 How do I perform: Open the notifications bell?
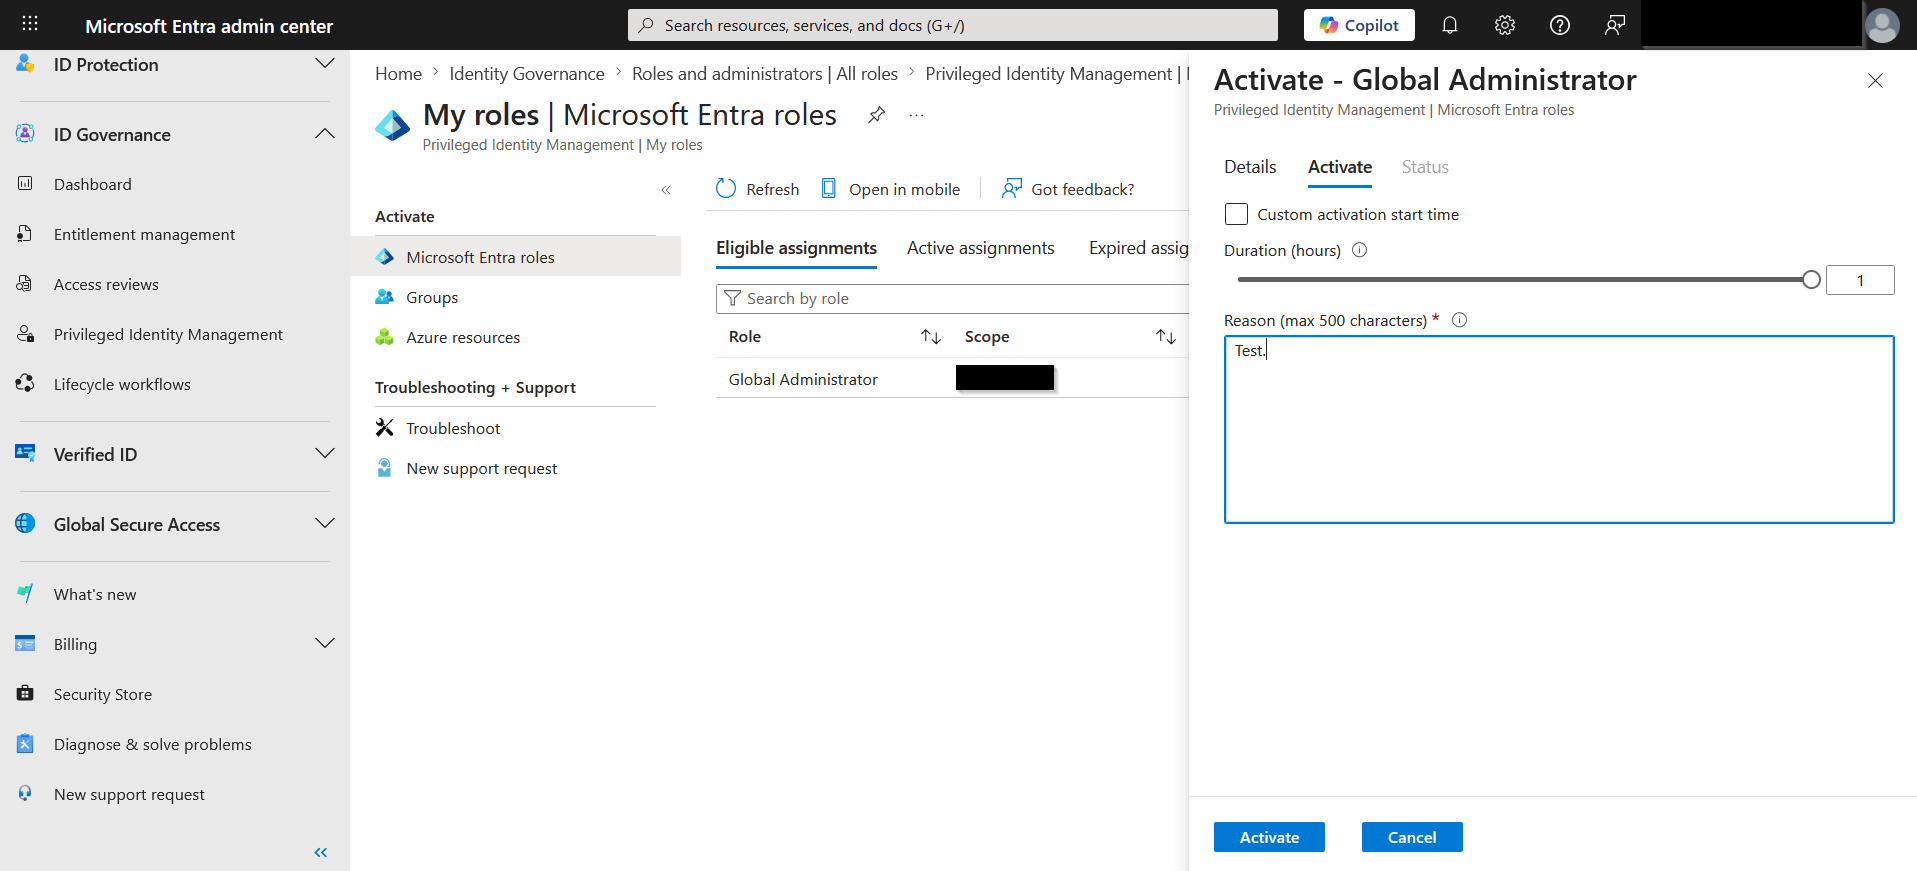coord(1450,25)
